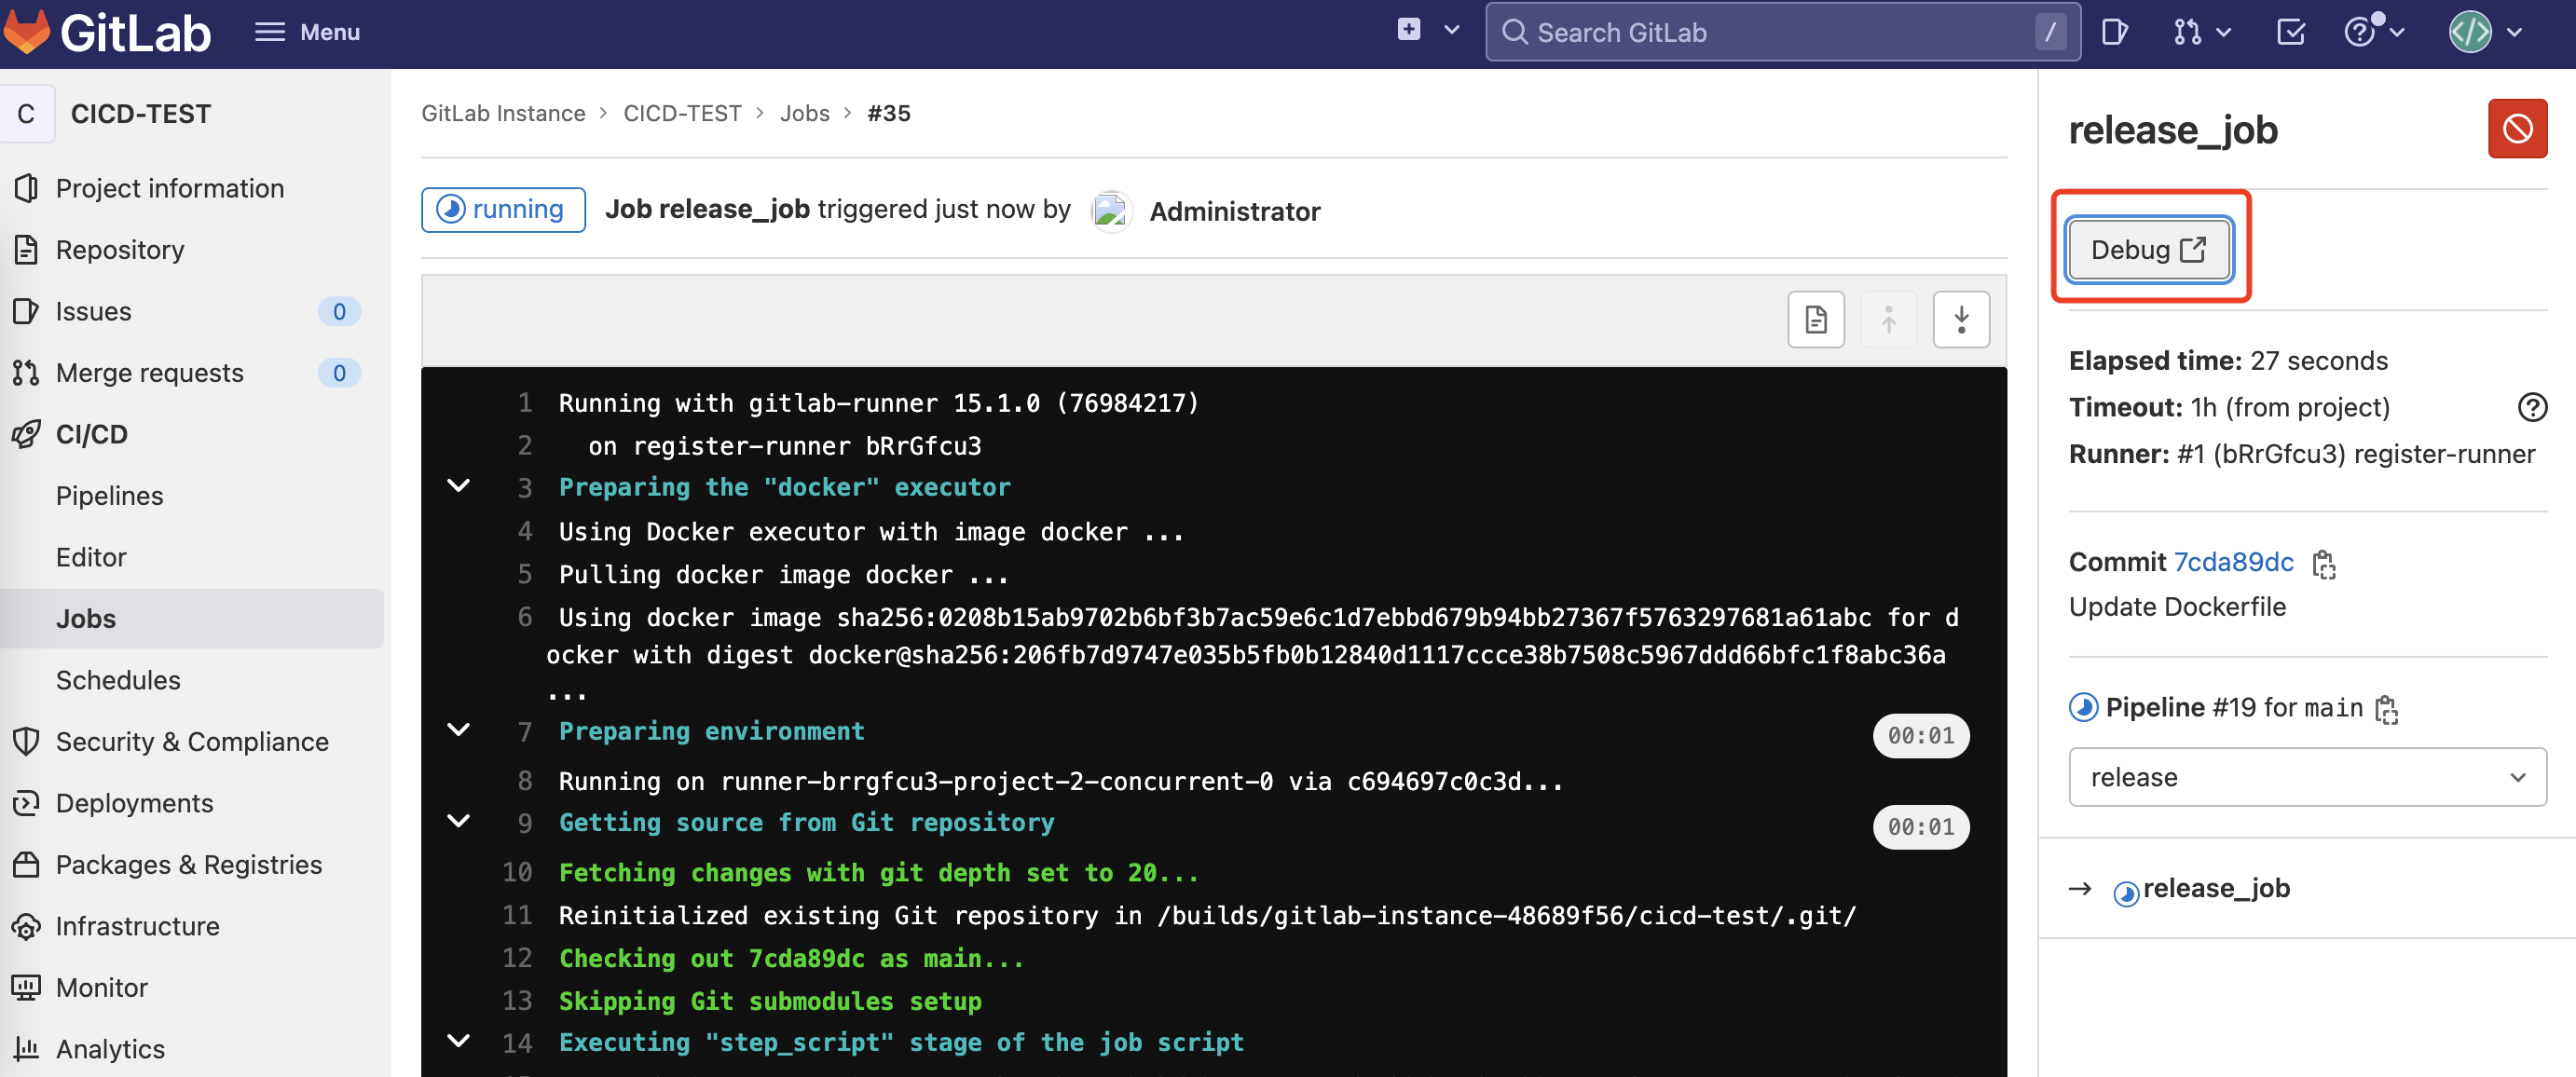
Task: Show complete raw job log
Action: tap(1815, 320)
